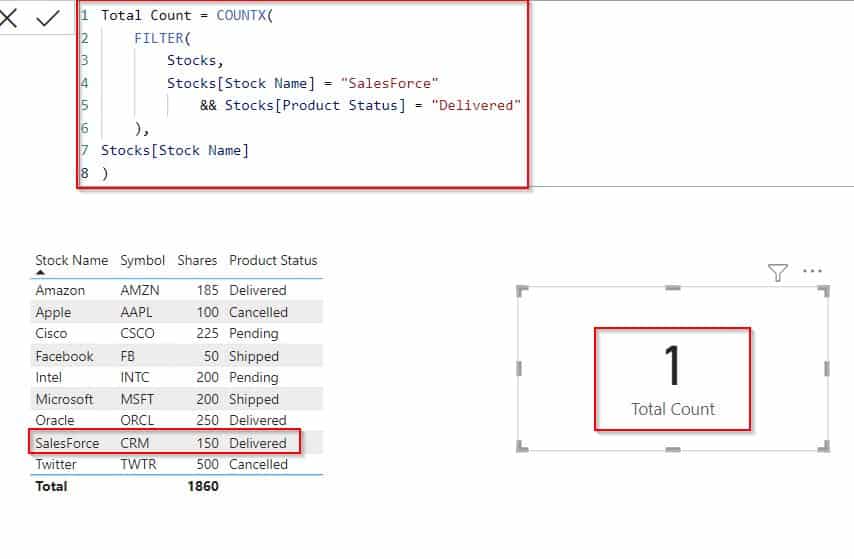Click the CRM symbol cell
This screenshot has width=854, height=559.
click(135, 443)
